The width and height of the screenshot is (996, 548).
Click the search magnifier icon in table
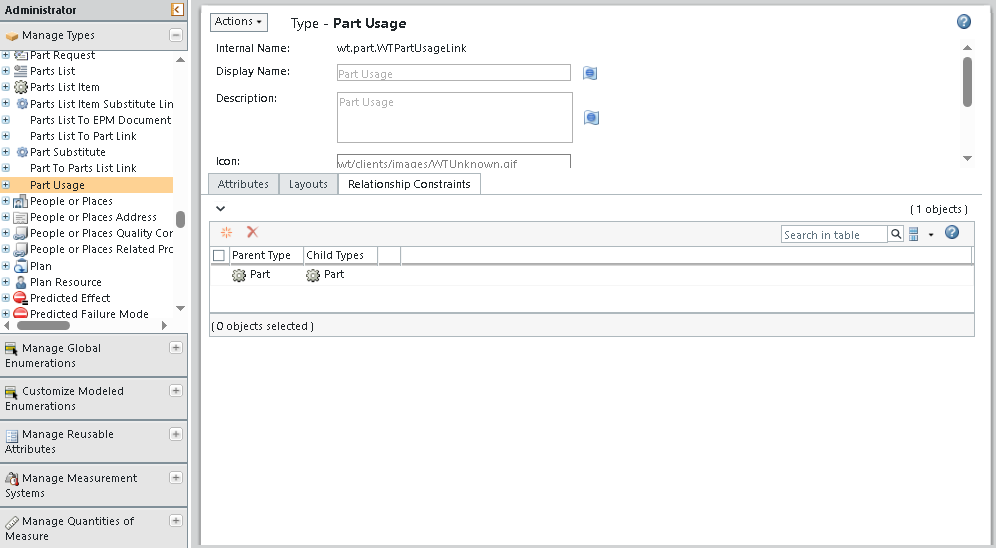(896, 234)
